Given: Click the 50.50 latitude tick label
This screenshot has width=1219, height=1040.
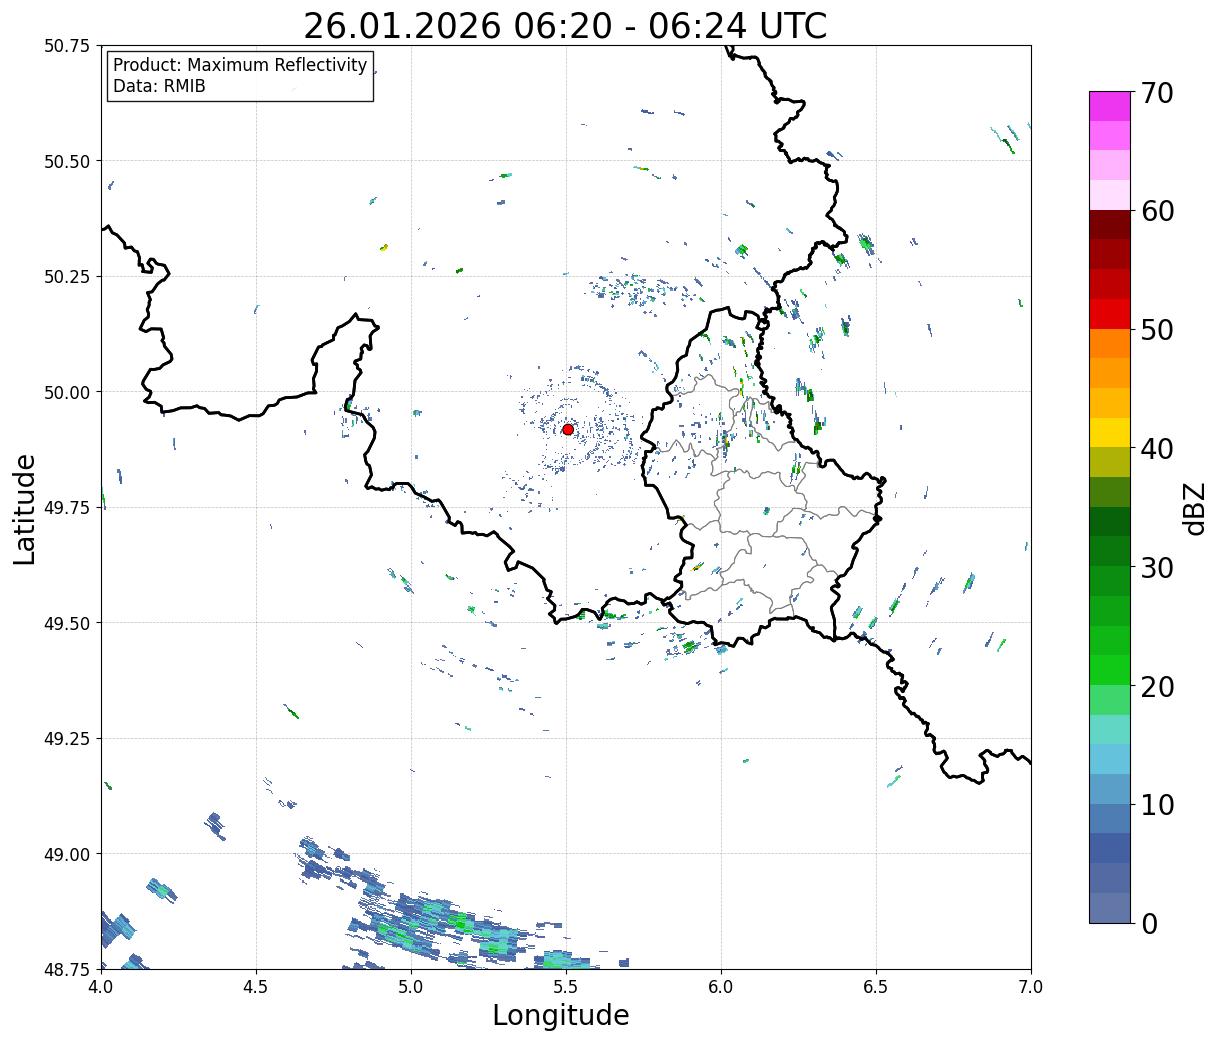Looking at the screenshot, I should 67,161.
